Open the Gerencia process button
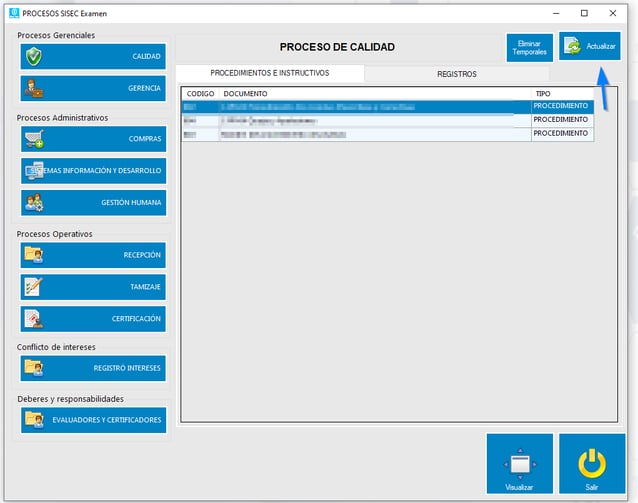This screenshot has width=638, height=503. [x=93, y=88]
